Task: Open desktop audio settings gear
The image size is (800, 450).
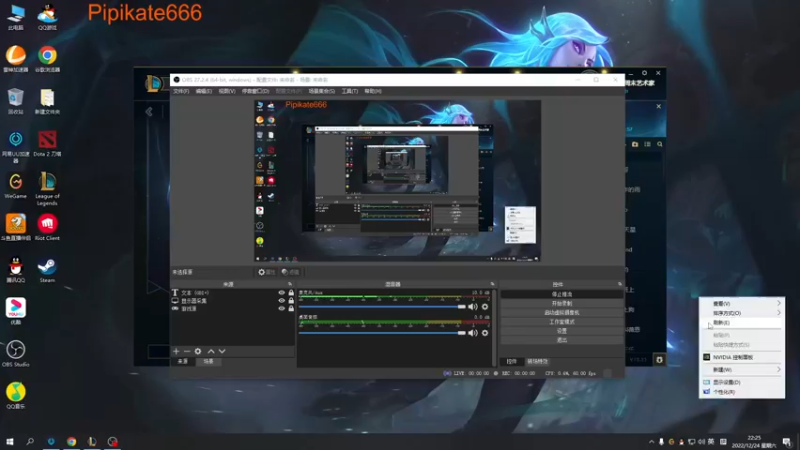Action: pyautogui.click(x=485, y=333)
